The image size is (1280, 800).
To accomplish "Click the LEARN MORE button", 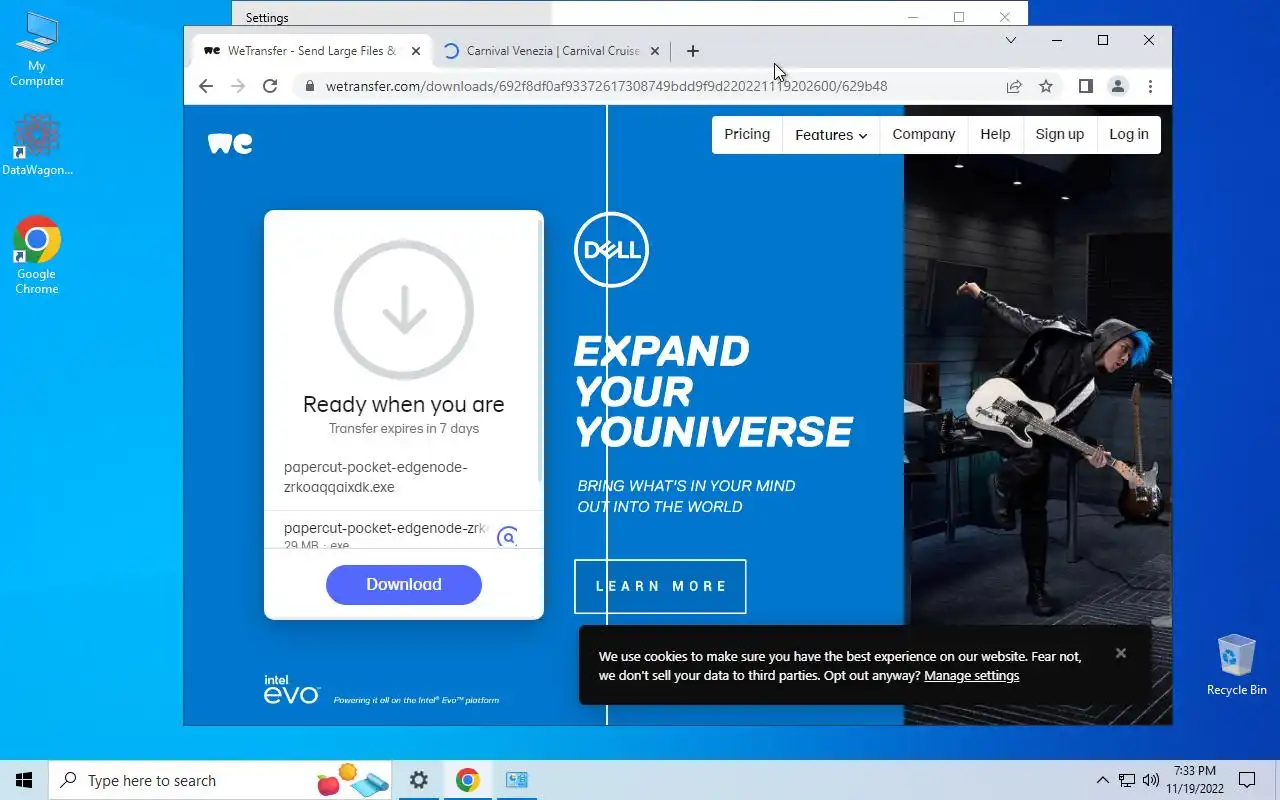I will 660,586.
